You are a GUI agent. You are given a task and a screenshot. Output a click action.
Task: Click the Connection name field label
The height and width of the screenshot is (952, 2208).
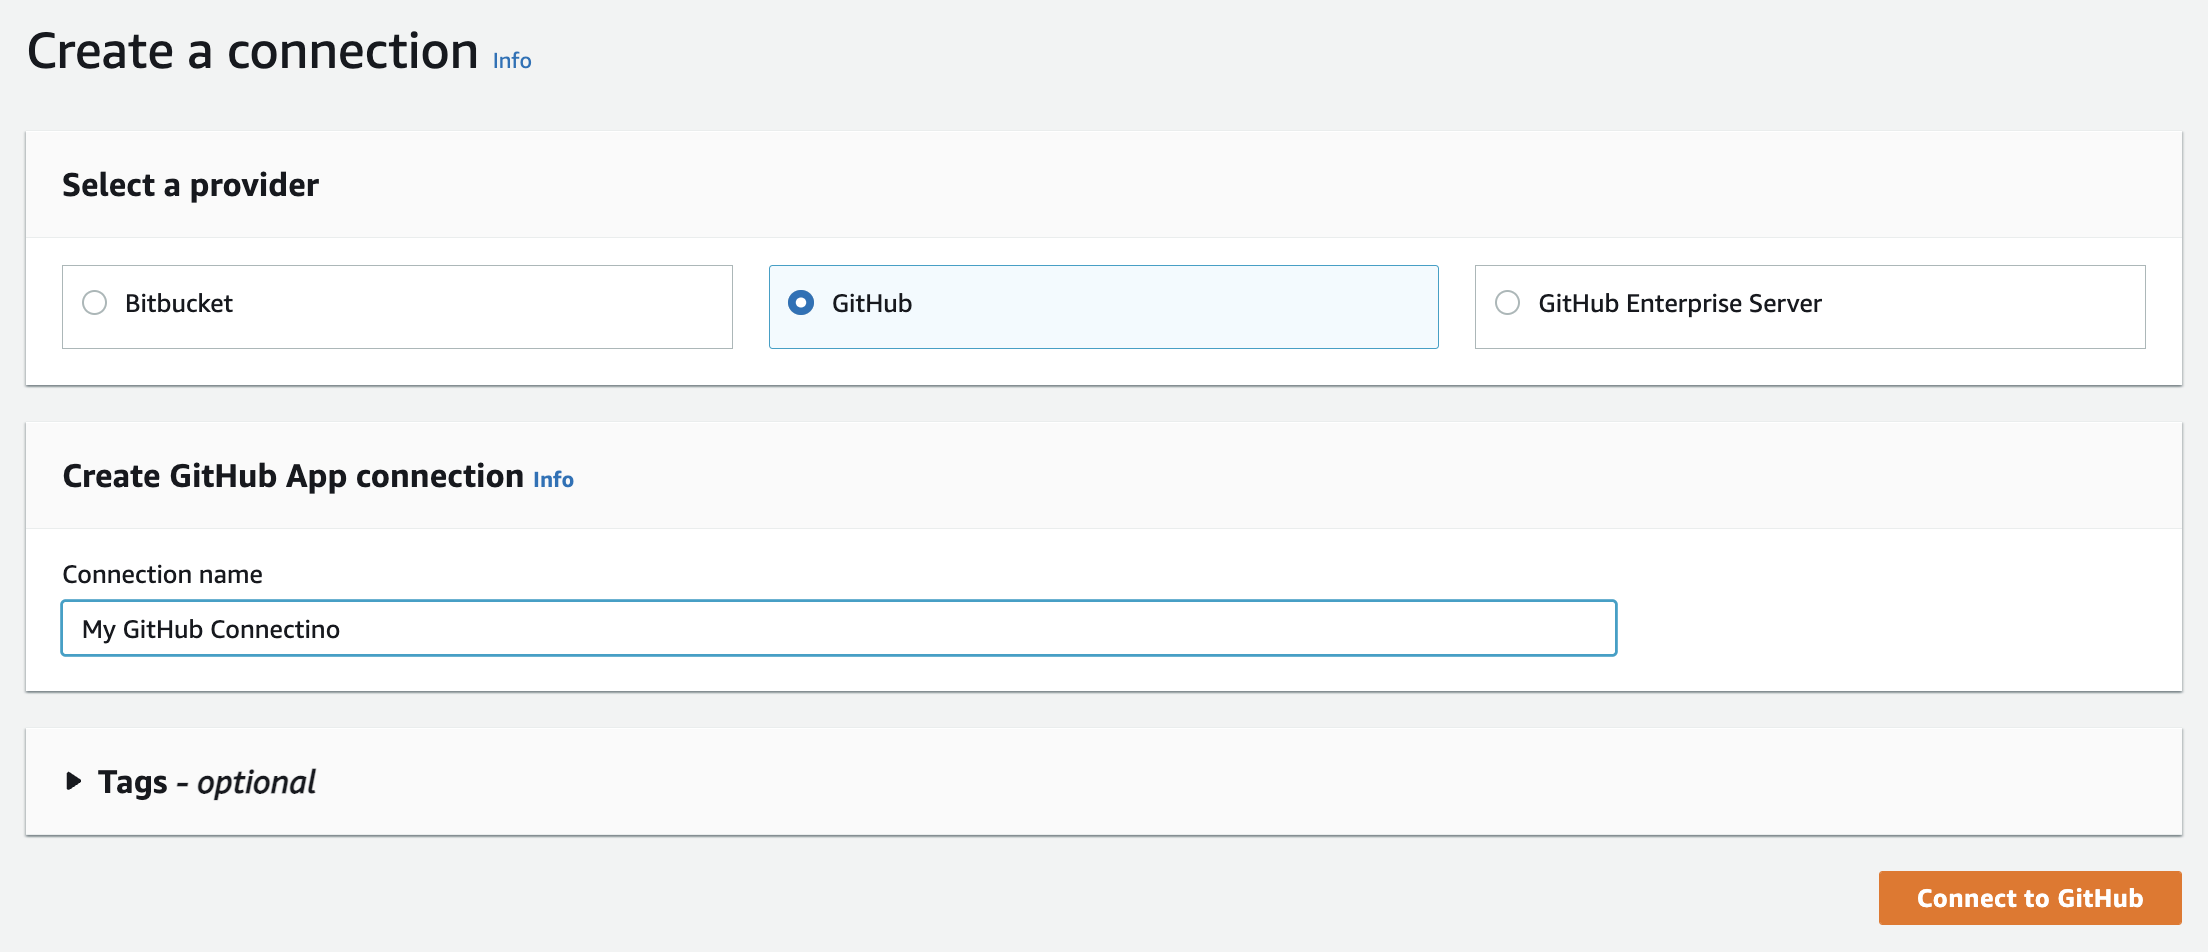pos(162,574)
